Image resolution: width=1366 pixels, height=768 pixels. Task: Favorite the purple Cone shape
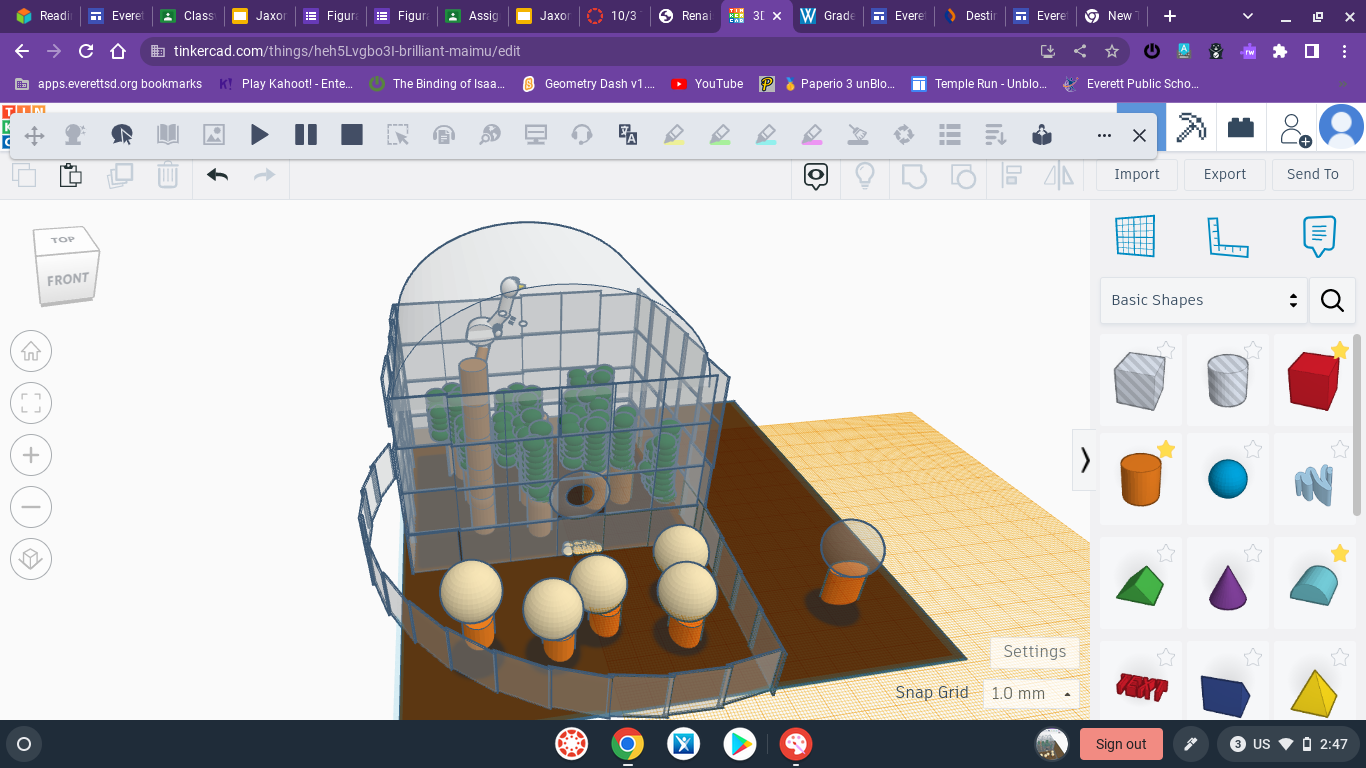pos(1253,553)
